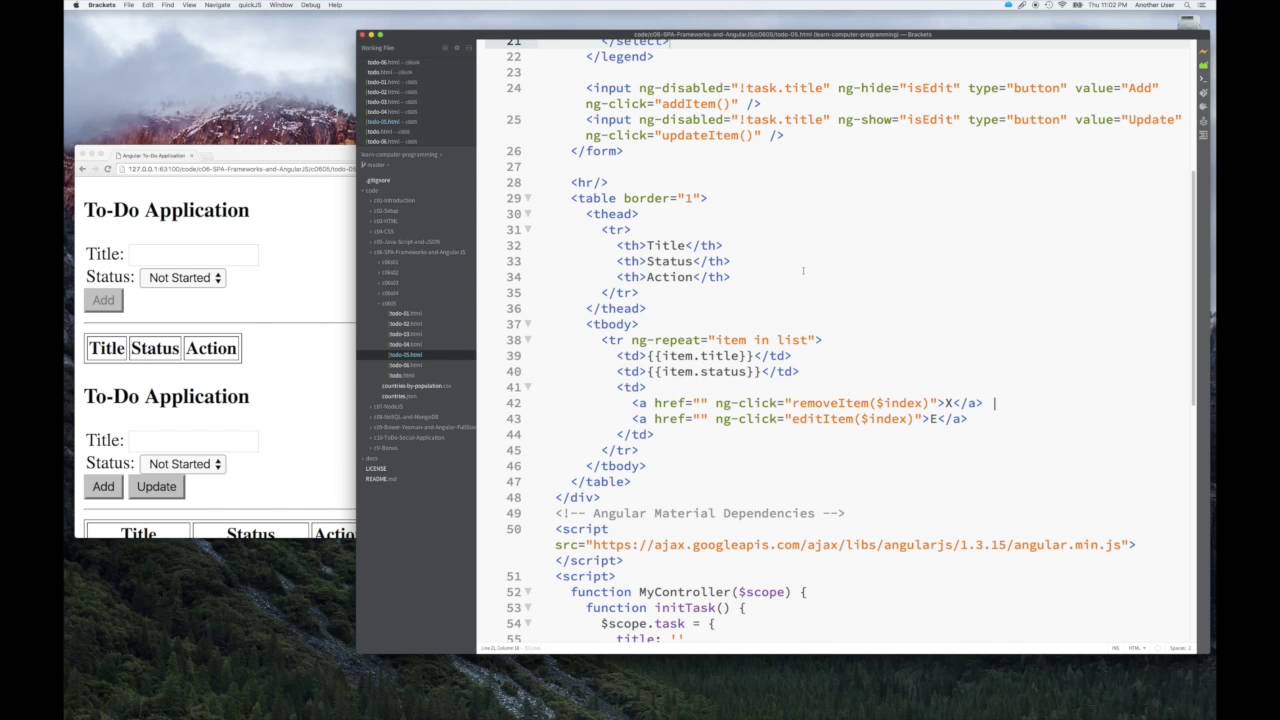The image size is (1280, 720).
Task: Click Spaces: 2 indentation setting in status bar
Action: (1180, 648)
